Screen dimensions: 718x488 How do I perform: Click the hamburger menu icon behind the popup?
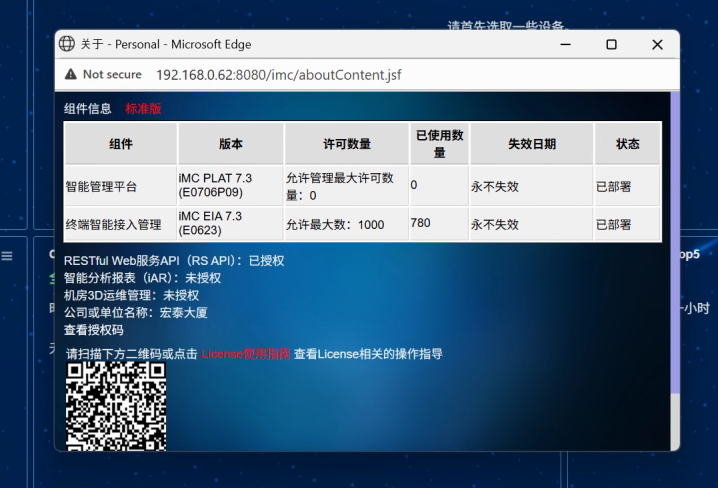pyautogui.click(x=7, y=256)
